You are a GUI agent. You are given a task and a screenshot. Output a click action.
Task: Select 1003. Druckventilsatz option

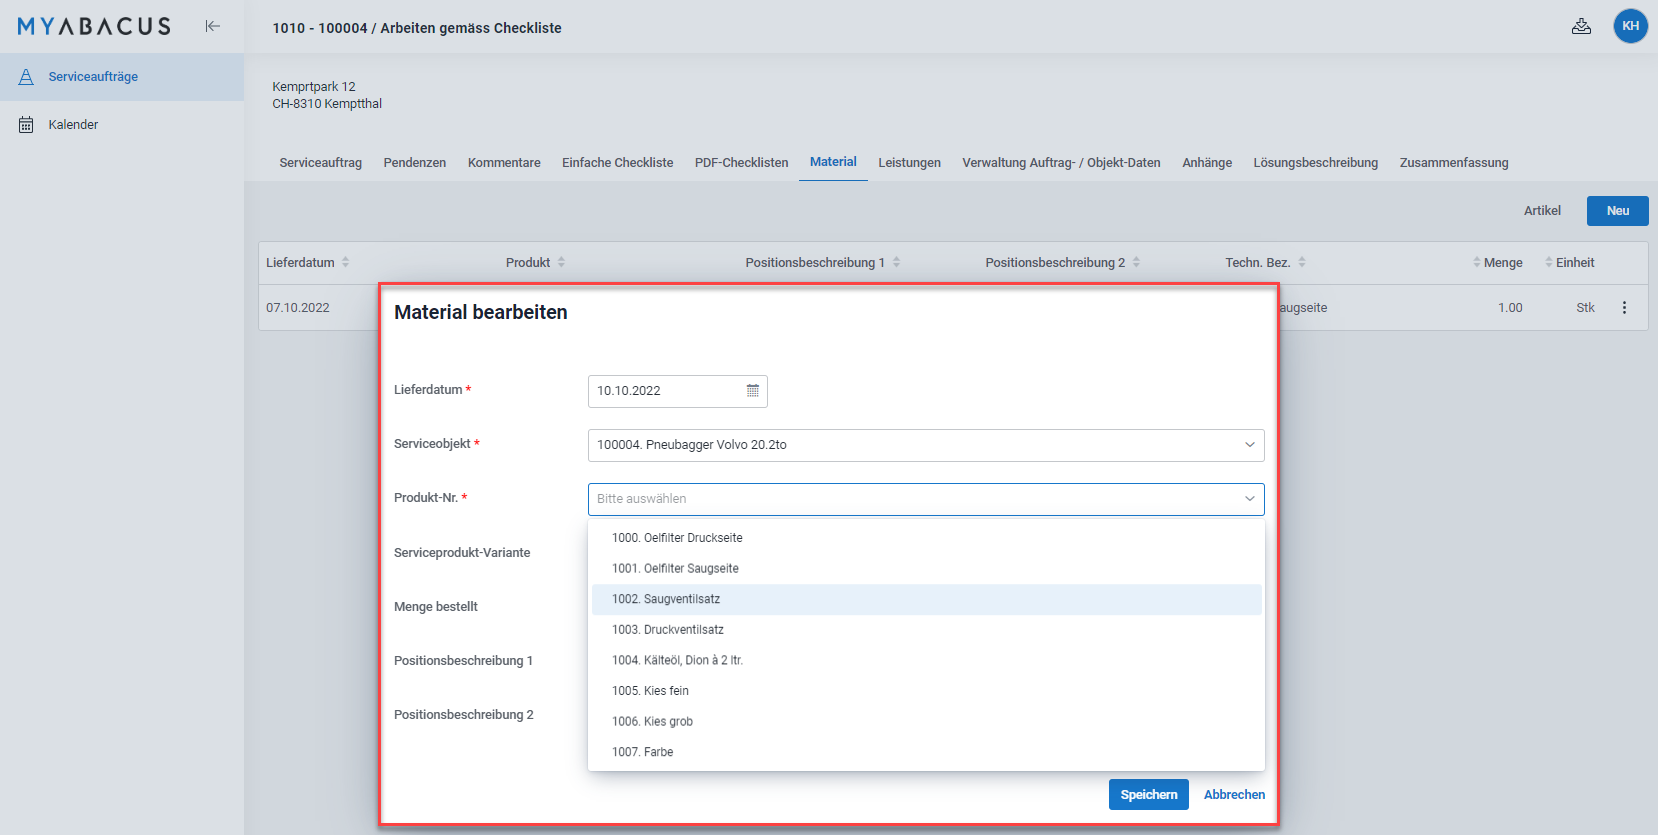(x=926, y=630)
